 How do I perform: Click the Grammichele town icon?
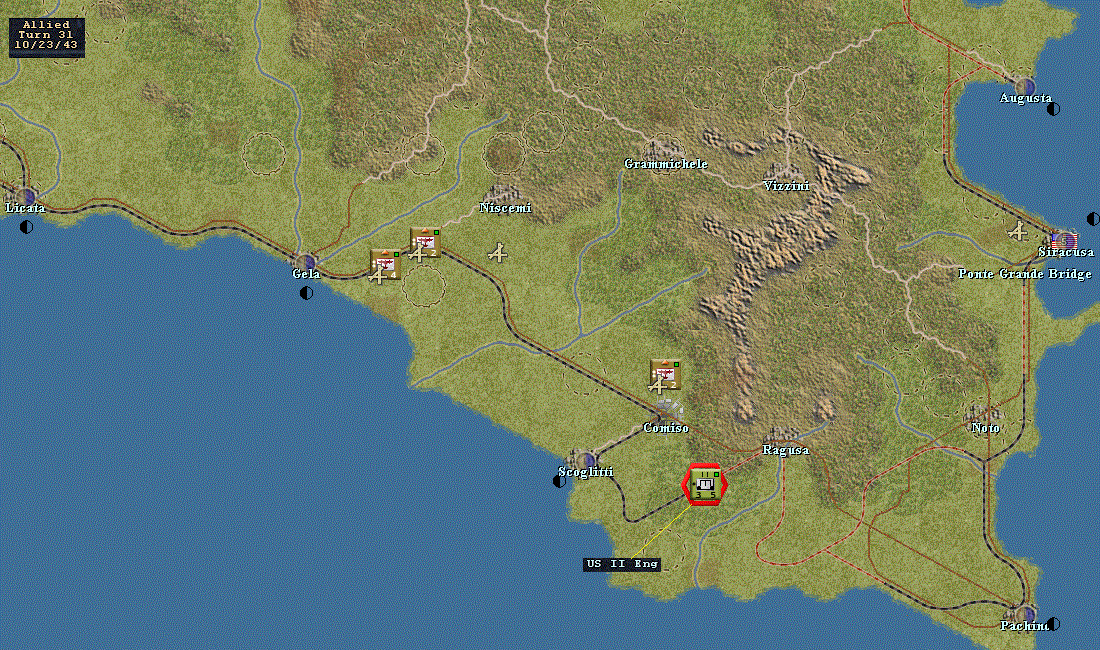pyautogui.click(x=664, y=149)
